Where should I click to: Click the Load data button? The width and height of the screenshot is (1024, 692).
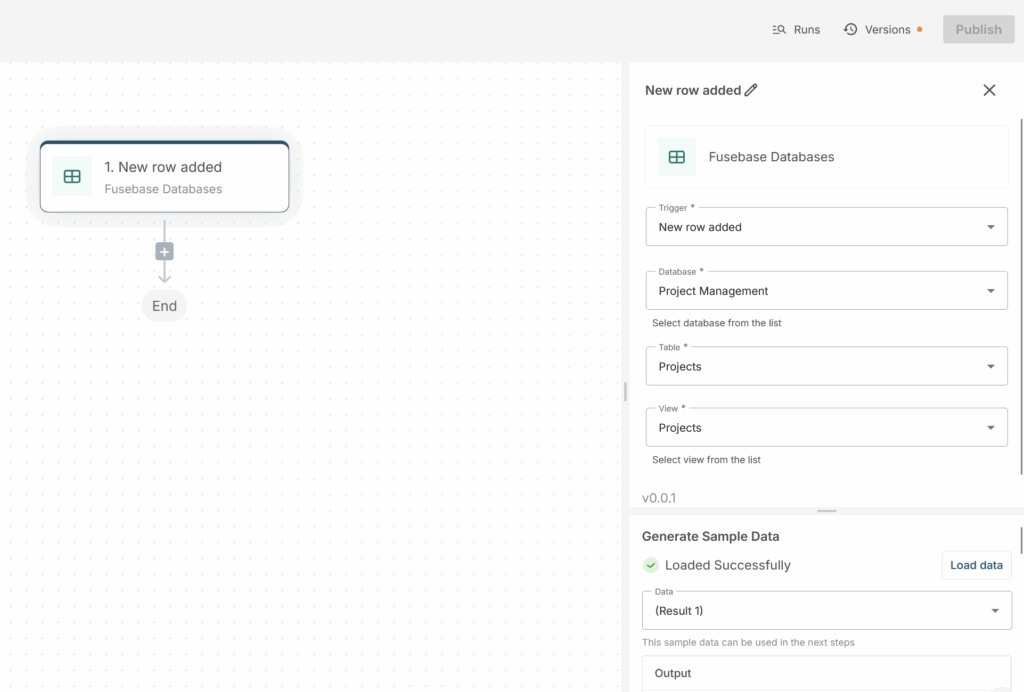pos(976,565)
